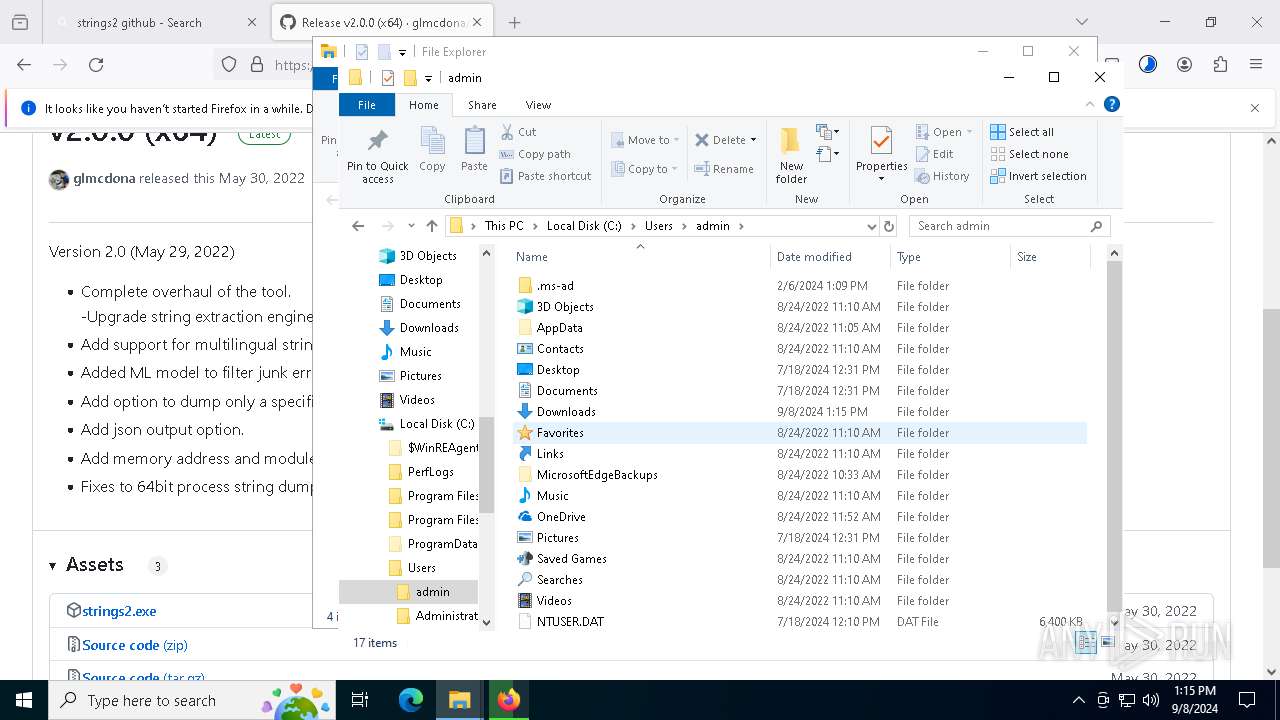Click the Rename command
1280x720 pixels.
pos(724,169)
